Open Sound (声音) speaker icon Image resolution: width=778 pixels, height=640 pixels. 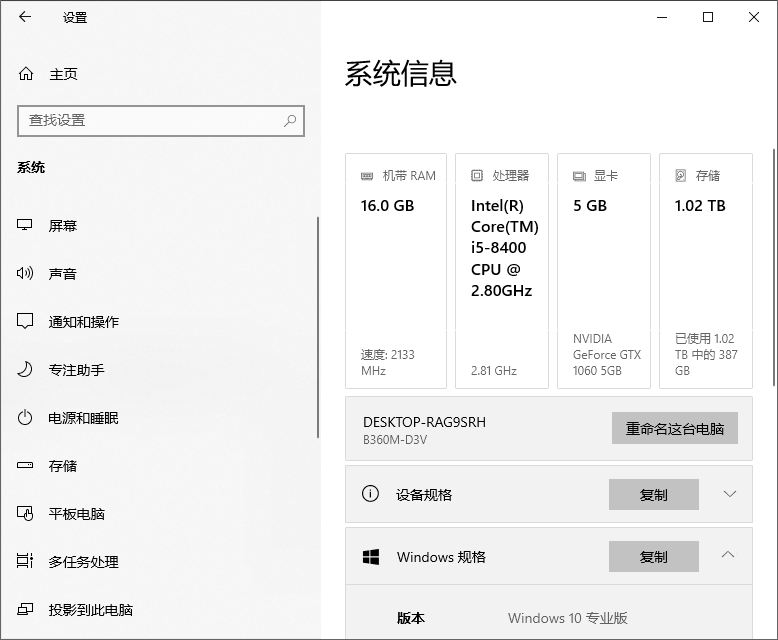click(26, 274)
